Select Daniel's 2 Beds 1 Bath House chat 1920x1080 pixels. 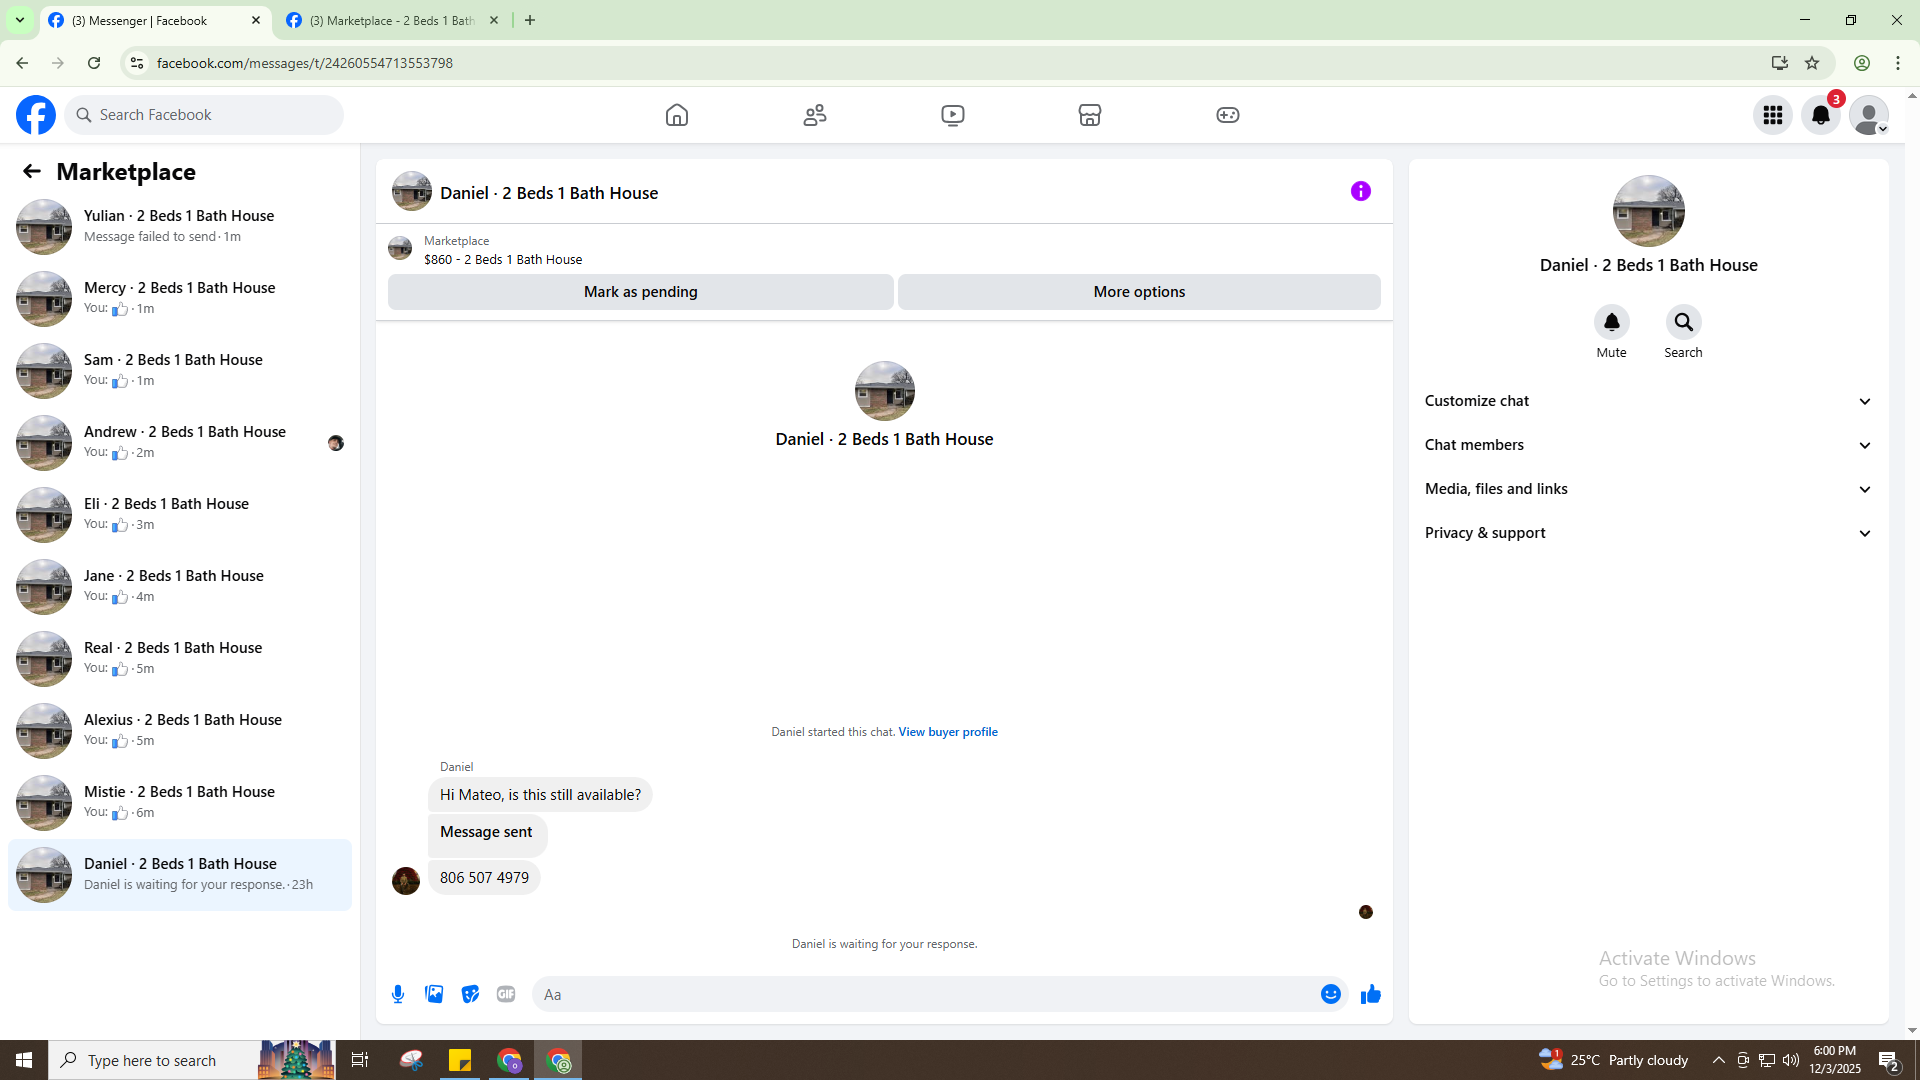click(x=180, y=875)
